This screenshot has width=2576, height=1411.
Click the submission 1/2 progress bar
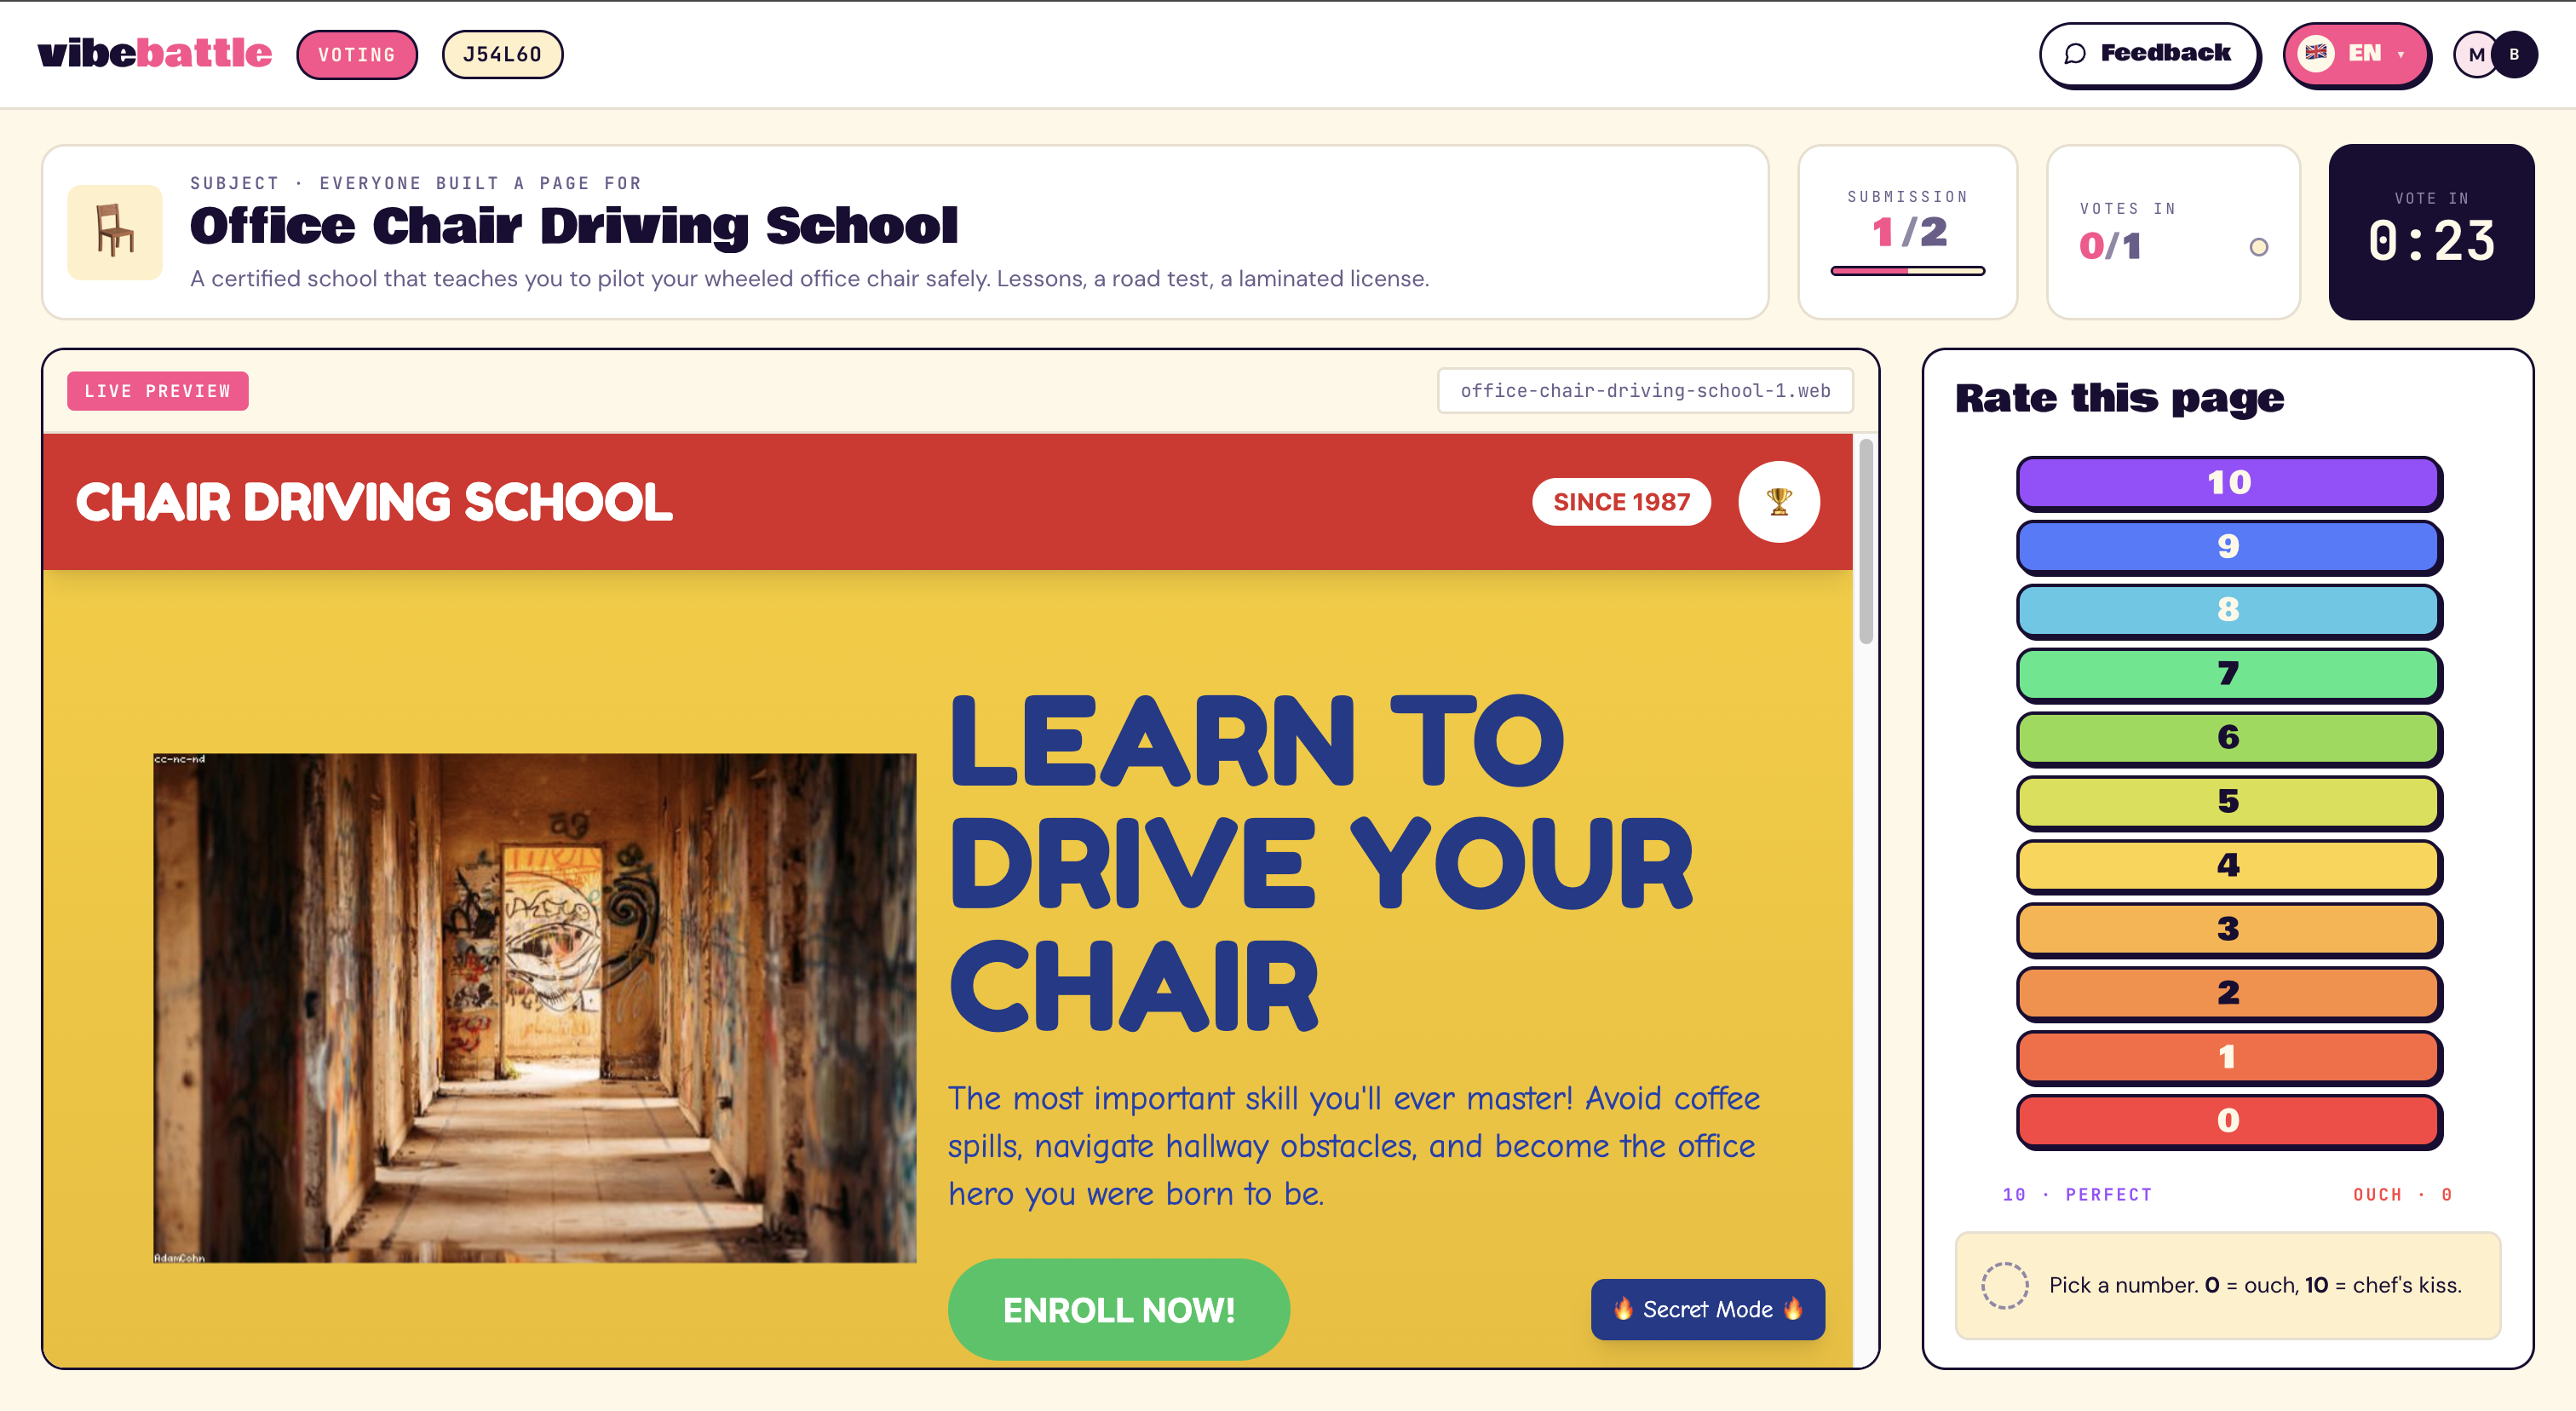click(x=1907, y=270)
